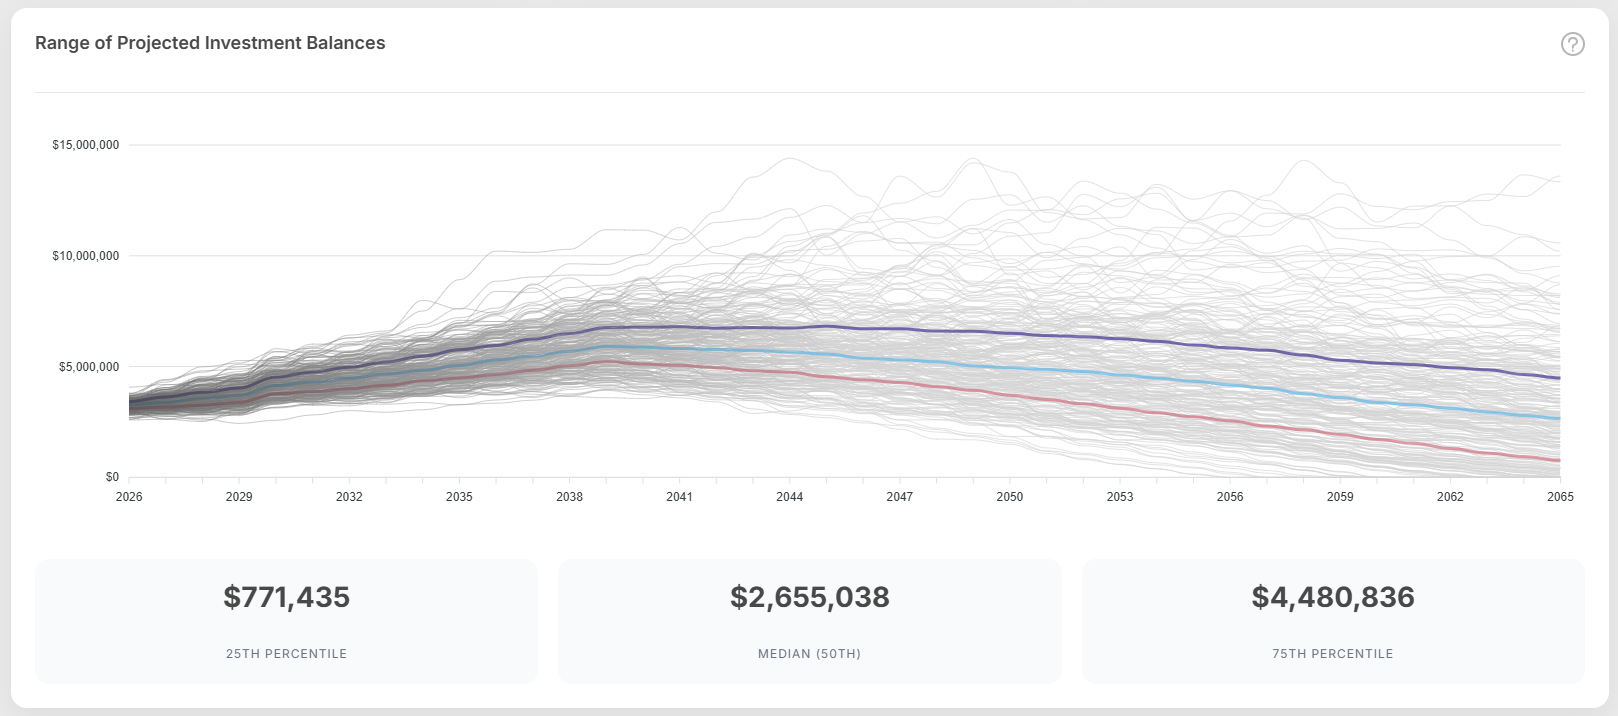Image resolution: width=1618 pixels, height=716 pixels.
Task: Click the 2038 x-axis year label
Action: 569,497
